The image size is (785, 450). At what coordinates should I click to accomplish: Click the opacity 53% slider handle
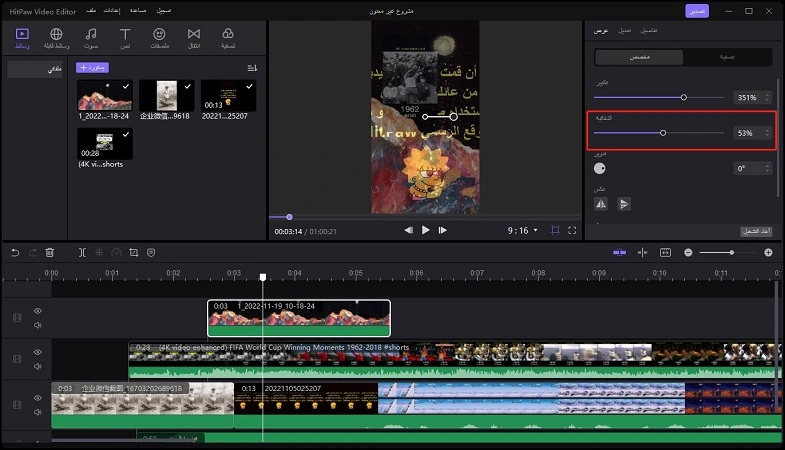pos(663,133)
